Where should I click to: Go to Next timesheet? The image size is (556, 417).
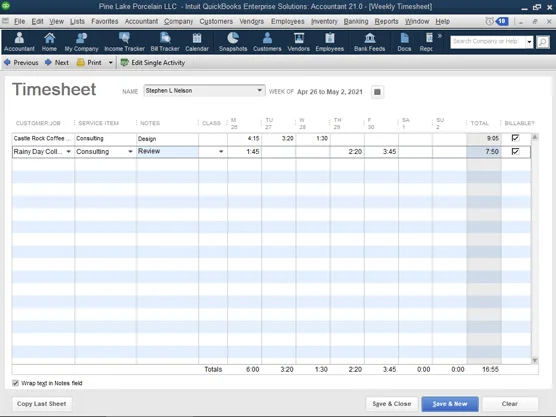[57, 63]
